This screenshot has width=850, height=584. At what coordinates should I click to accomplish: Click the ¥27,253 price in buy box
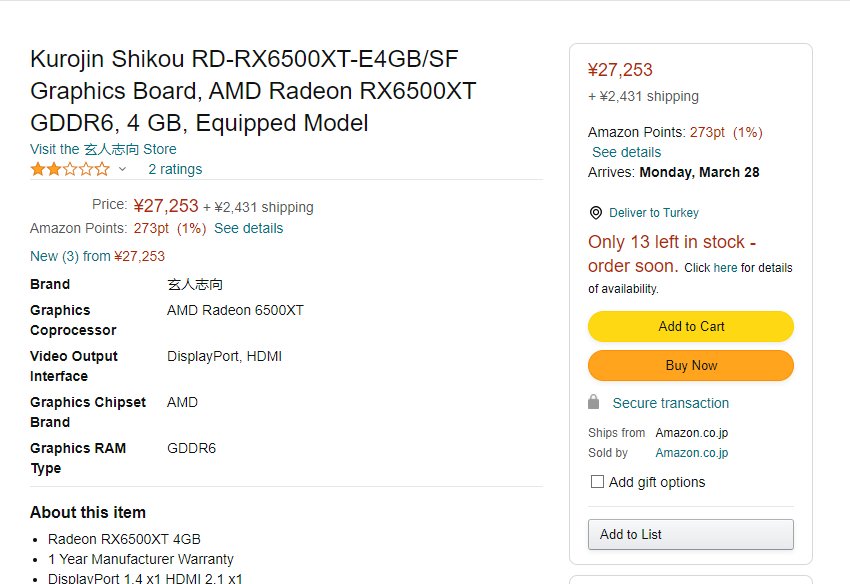click(620, 70)
